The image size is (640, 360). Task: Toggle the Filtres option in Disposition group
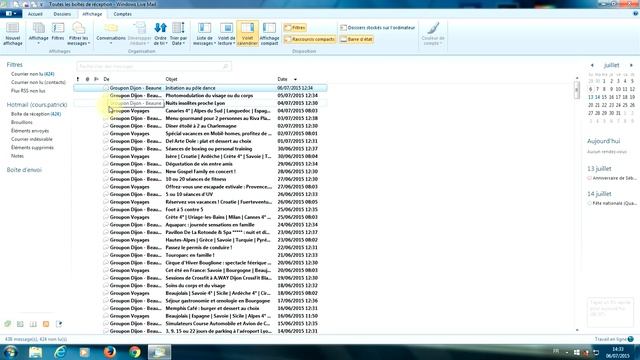pos(295,28)
